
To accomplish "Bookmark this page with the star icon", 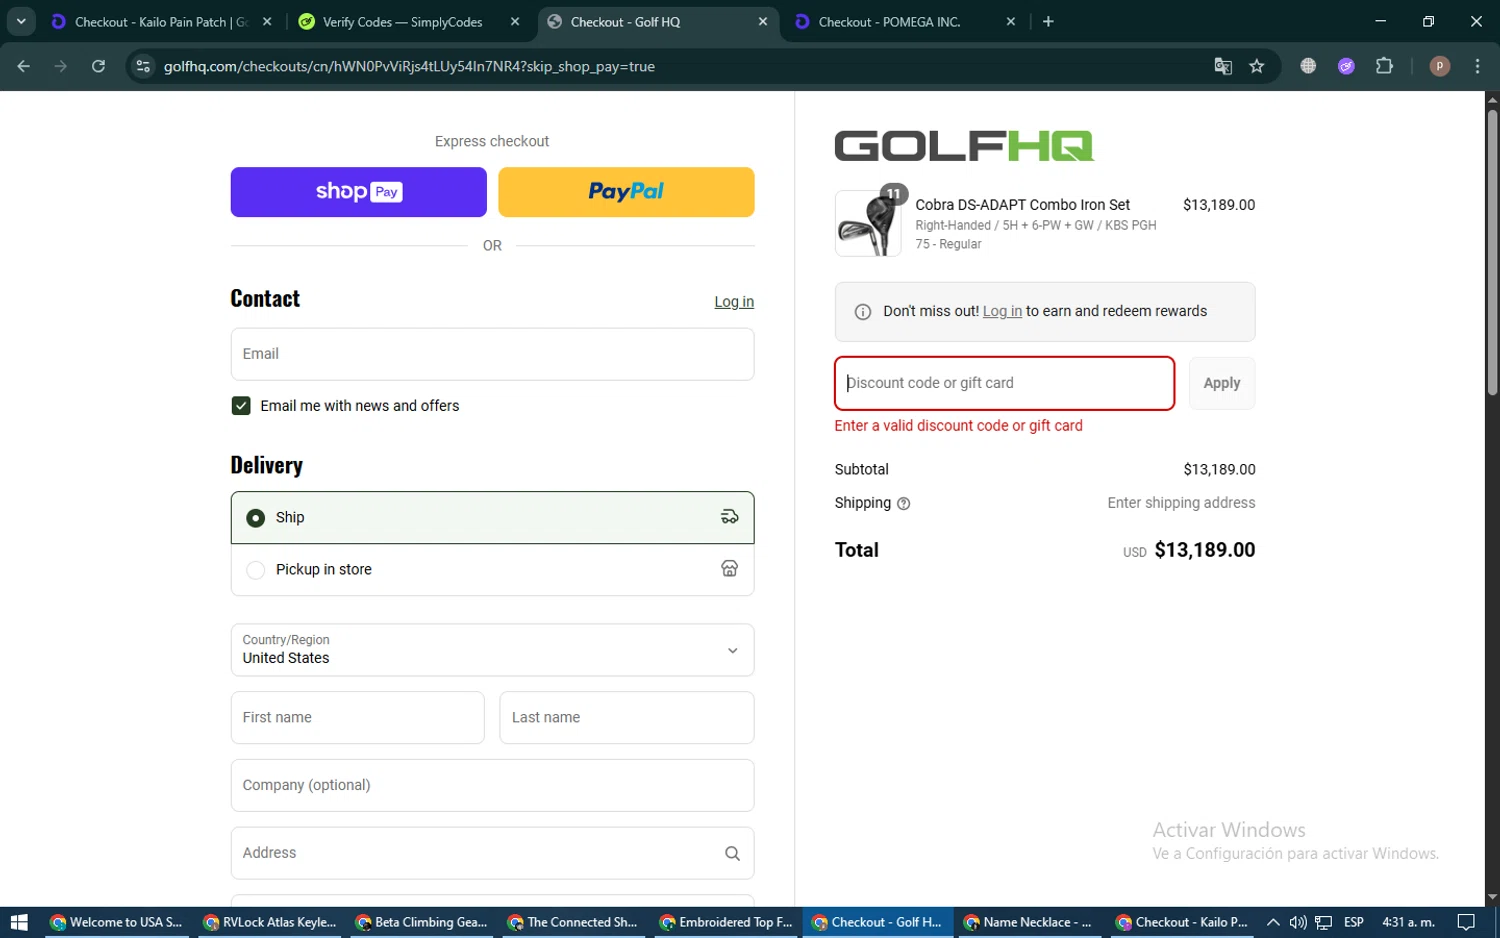I will tap(1257, 66).
